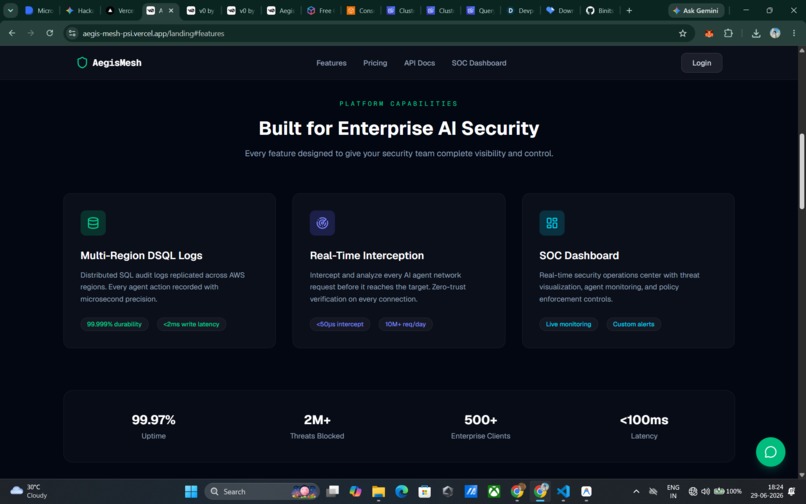This screenshot has width=806, height=504.
Task: Switch to the Quer tab
Action: point(481,10)
